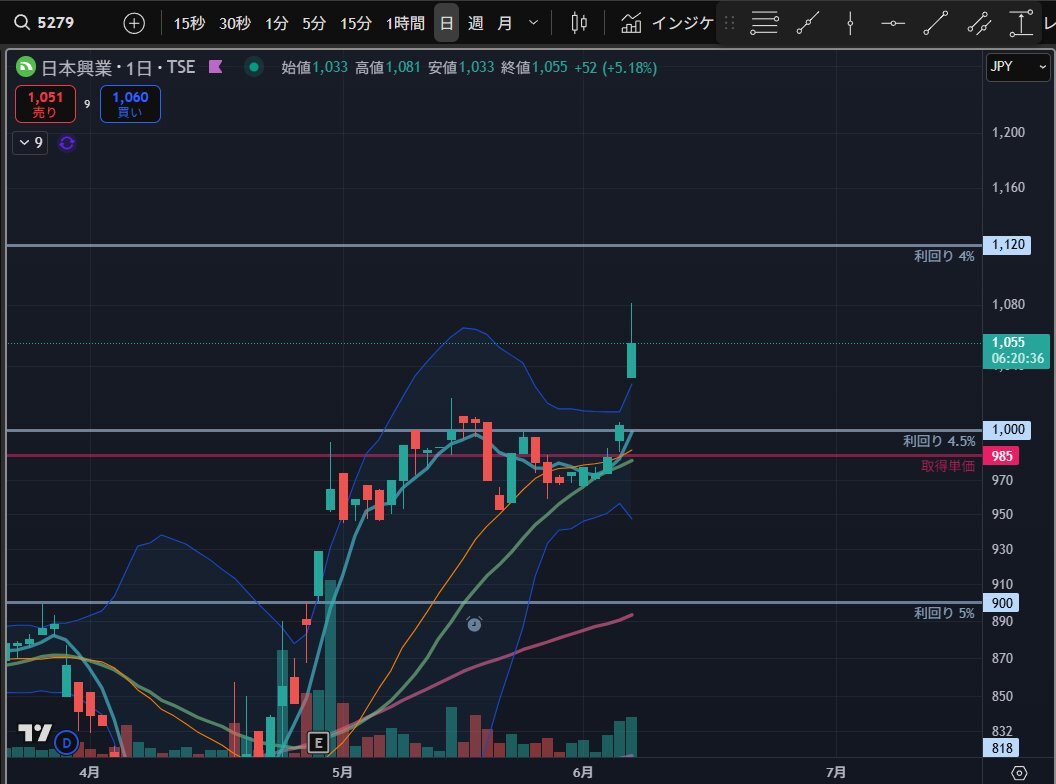Select the vertical line drawing tool
This screenshot has width=1056, height=784.
850,24
